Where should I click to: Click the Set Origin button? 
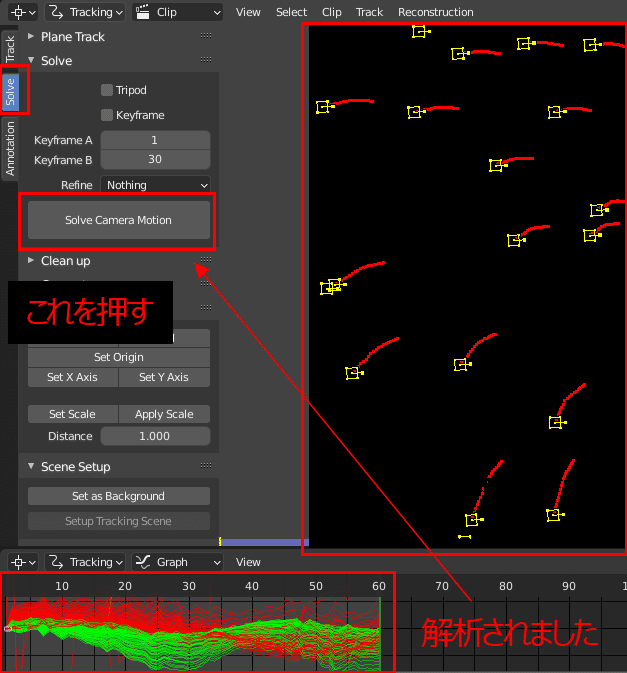pyautogui.click(x=119, y=357)
